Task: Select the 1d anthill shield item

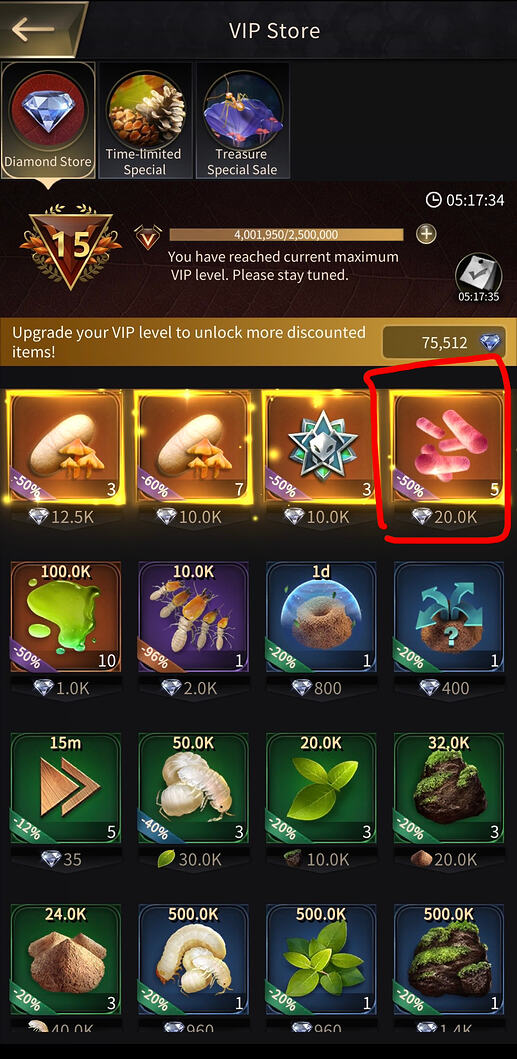Action: [321, 617]
